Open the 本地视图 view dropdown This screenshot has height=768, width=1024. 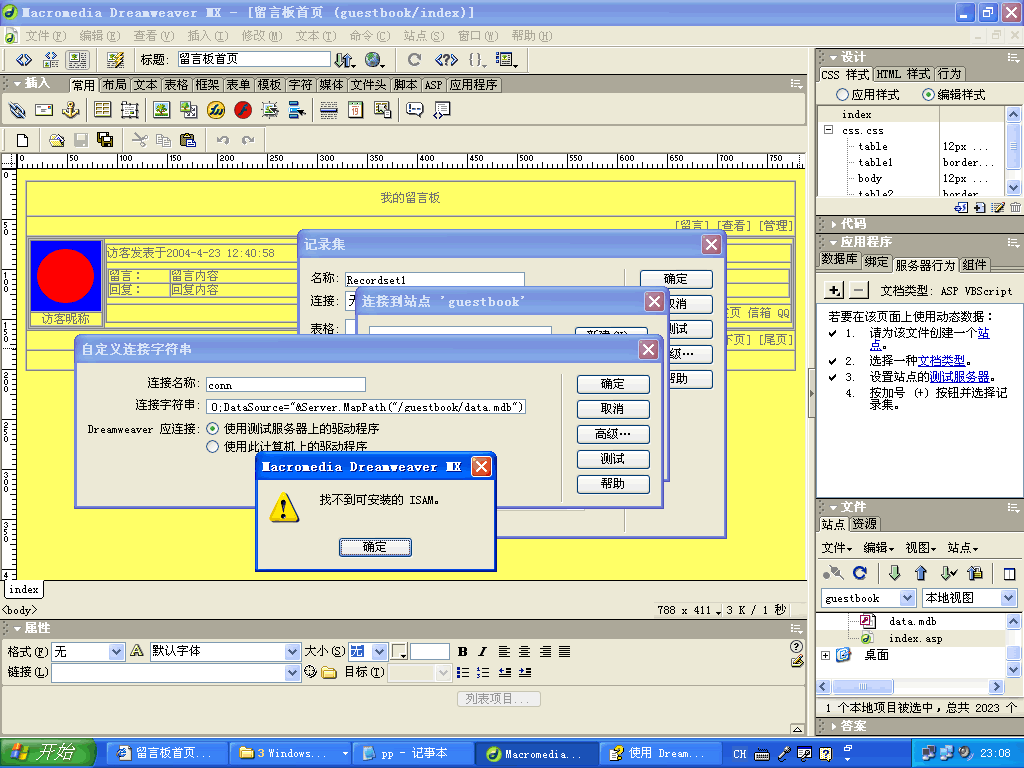click(x=1008, y=598)
